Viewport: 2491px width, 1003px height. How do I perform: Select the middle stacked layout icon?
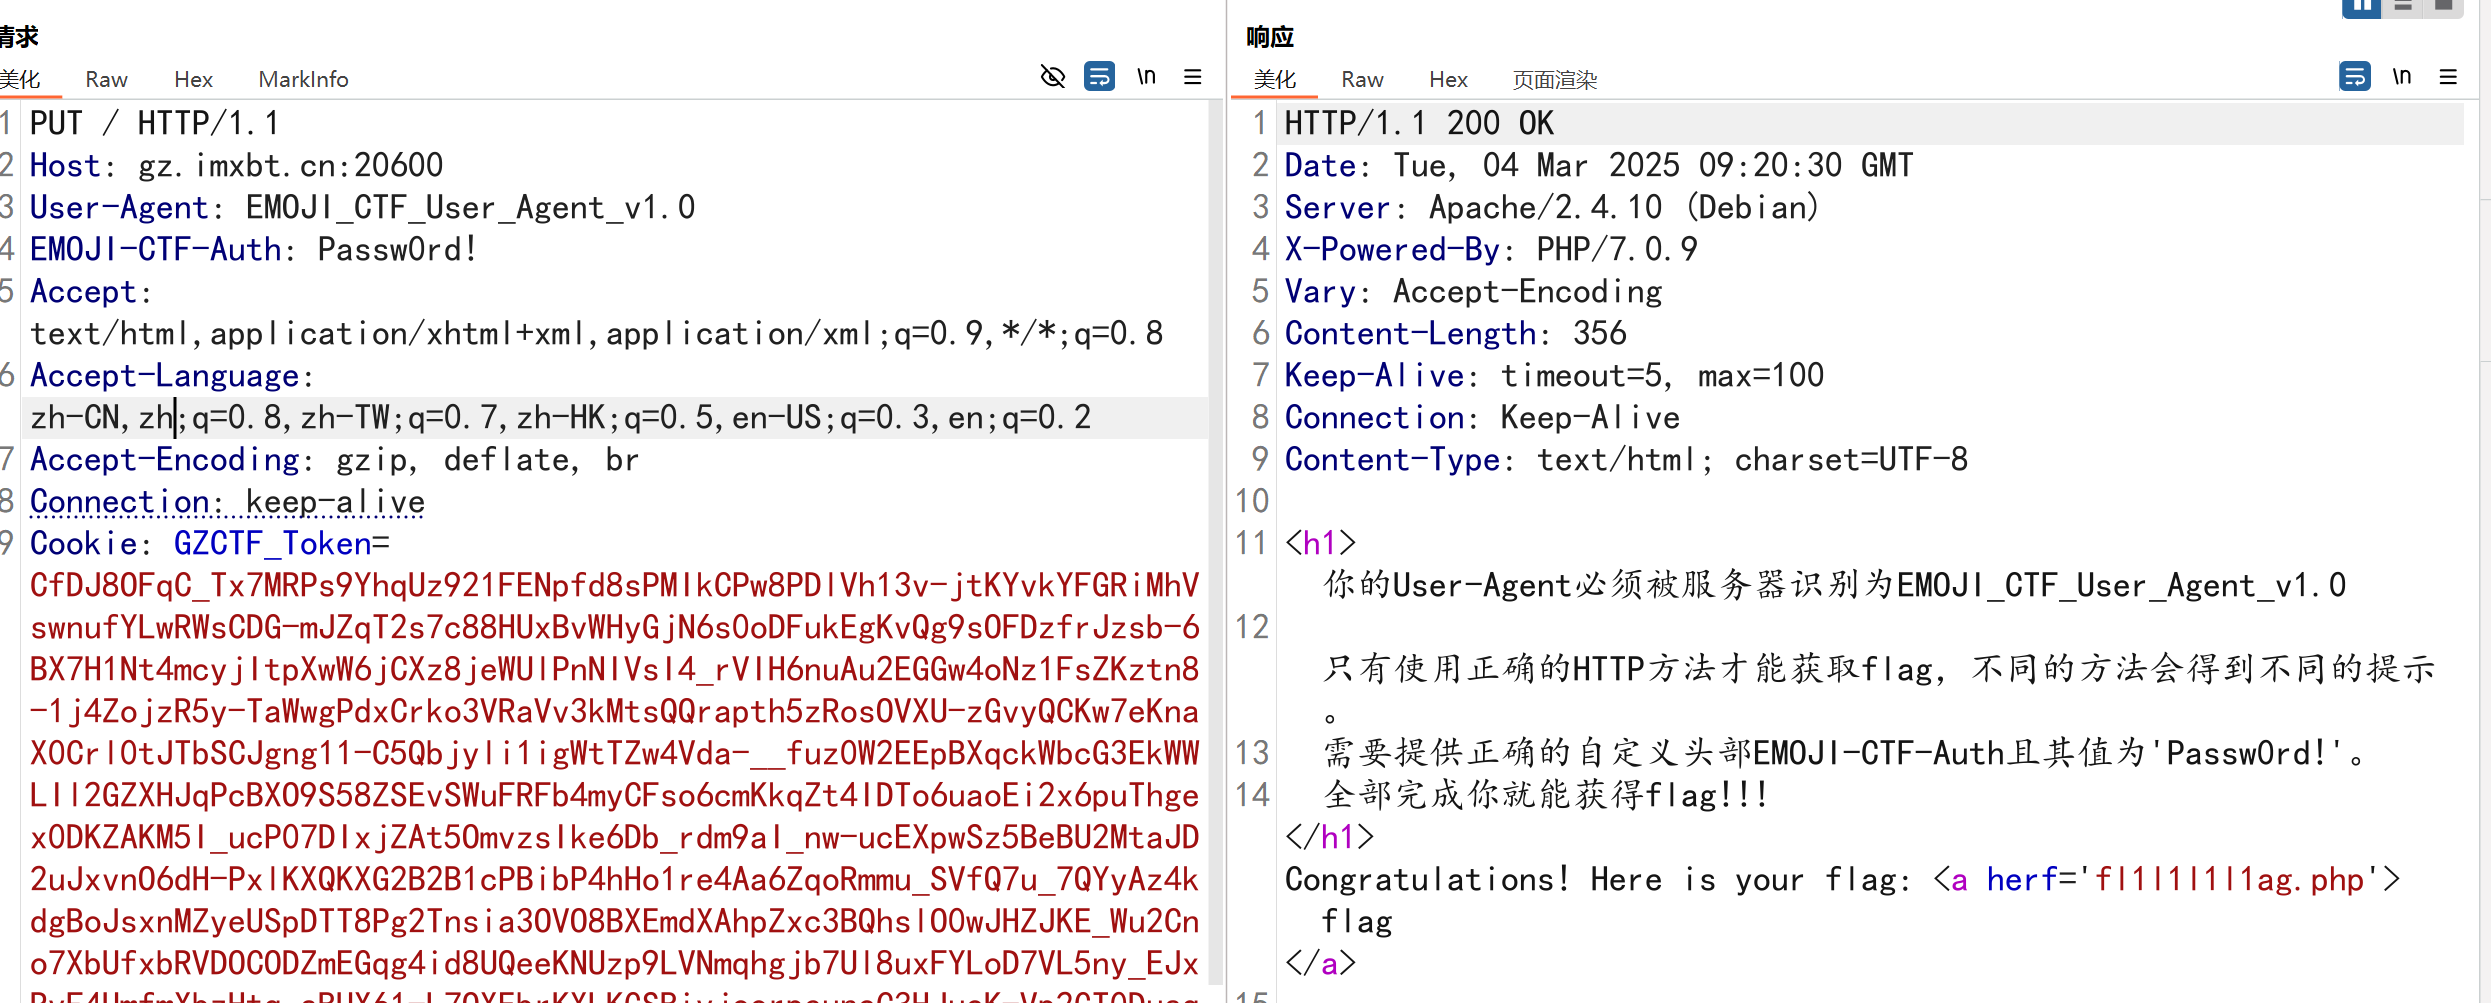[x=2404, y=8]
